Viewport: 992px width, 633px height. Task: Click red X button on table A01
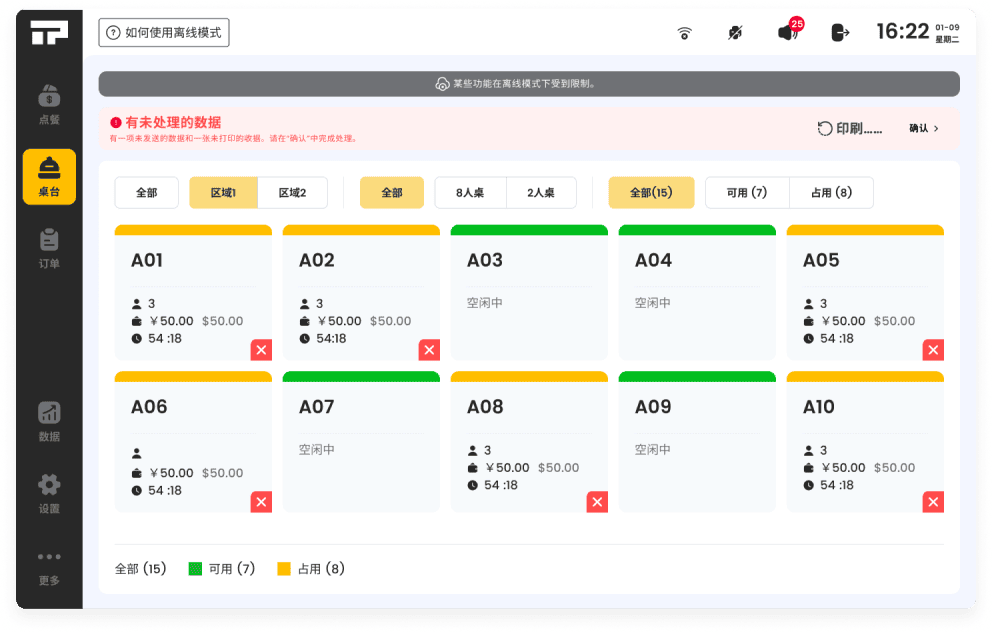click(261, 350)
